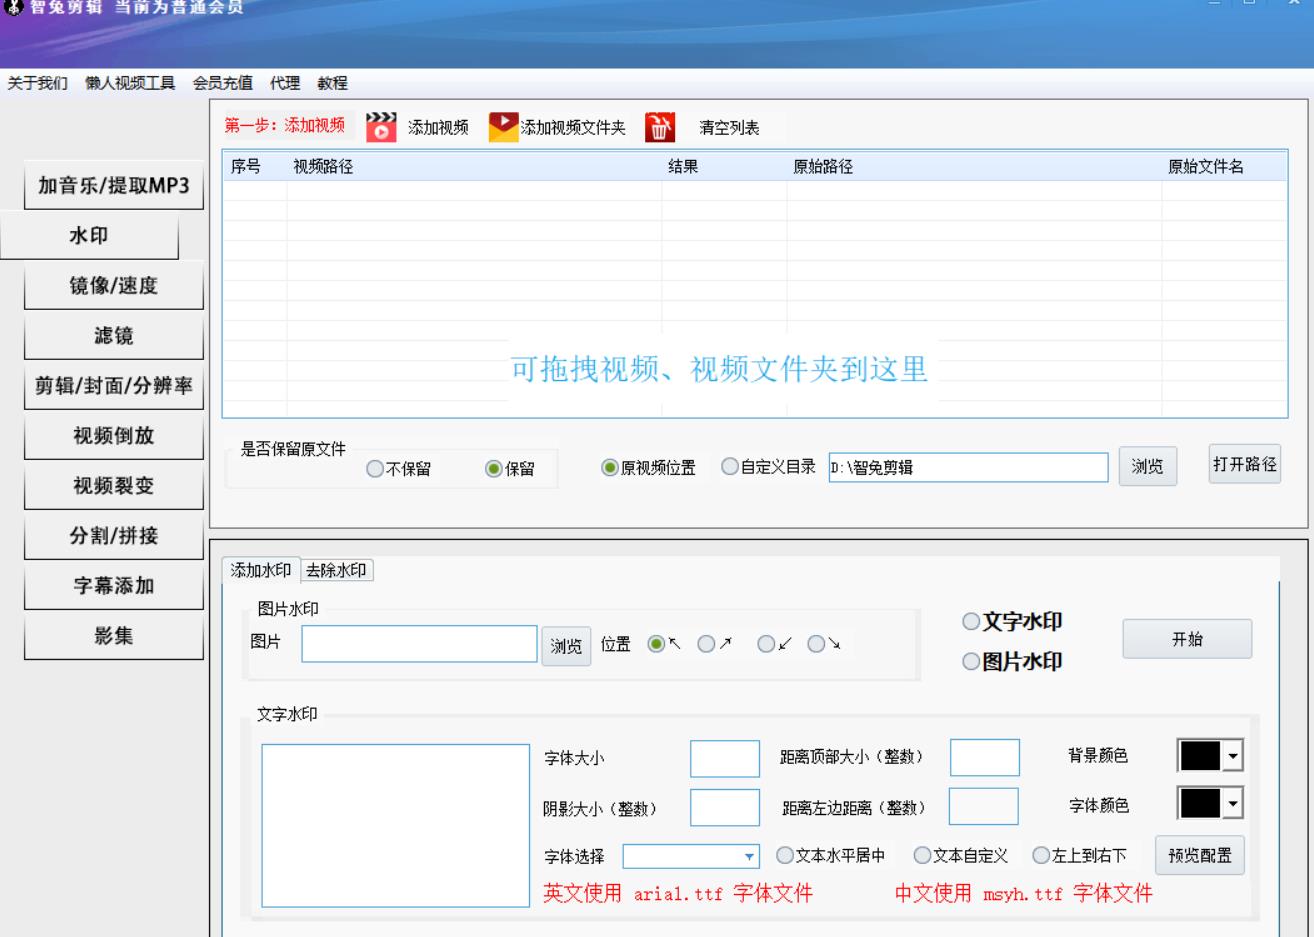The height and width of the screenshot is (937, 1314).
Task: Expand the 背景颜色 color dropdown arrow
Action: [1233, 757]
